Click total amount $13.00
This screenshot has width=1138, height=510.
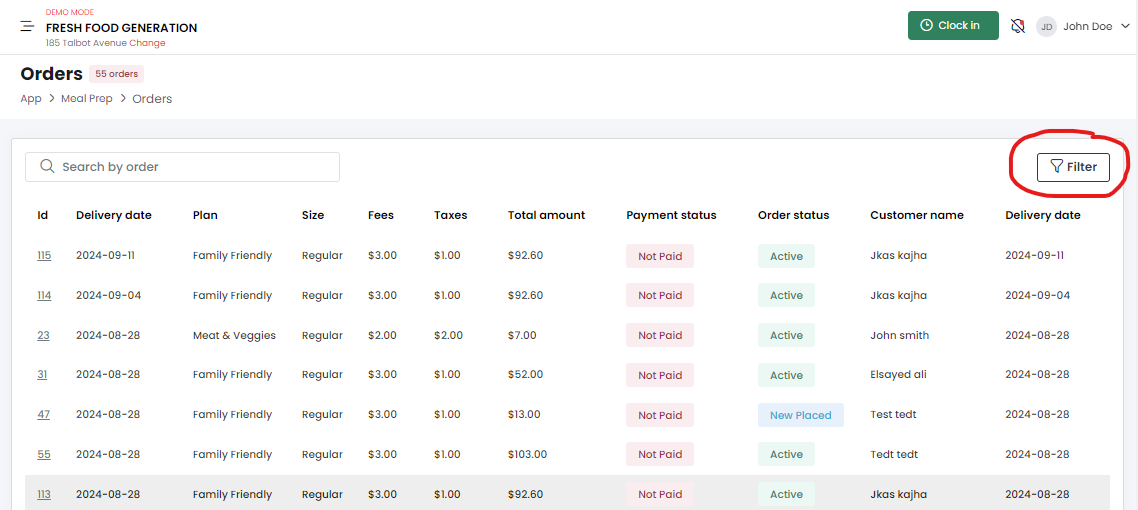coord(524,414)
